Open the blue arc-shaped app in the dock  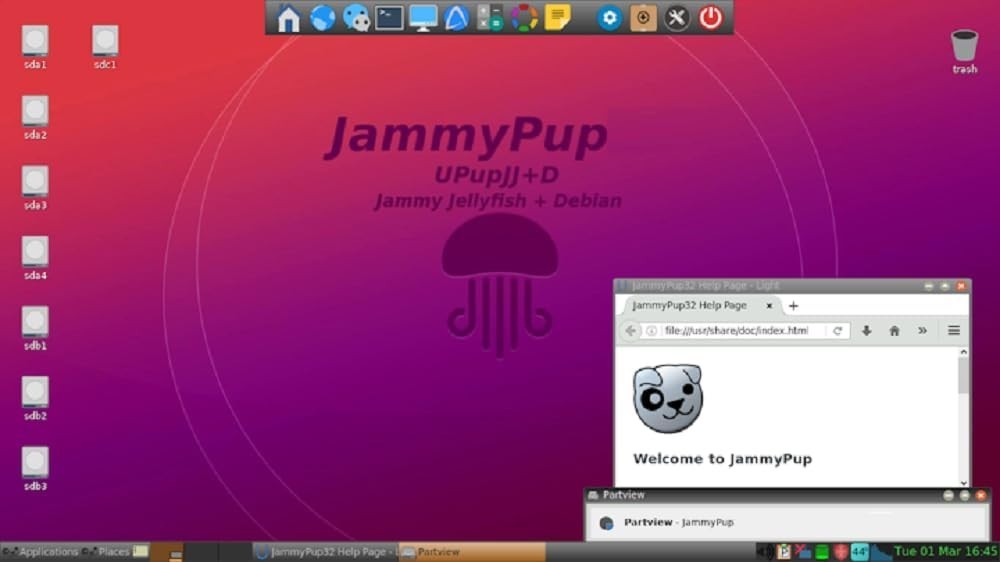pyautogui.click(x=456, y=18)
